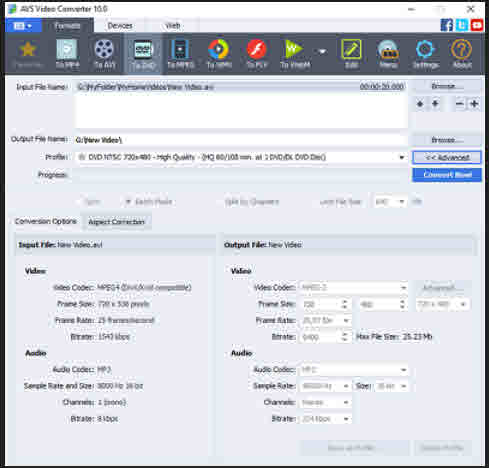Click Advanced button beside Video Codec
The height and width of the screenshot is (468, 489).
(x=443, y=287)
